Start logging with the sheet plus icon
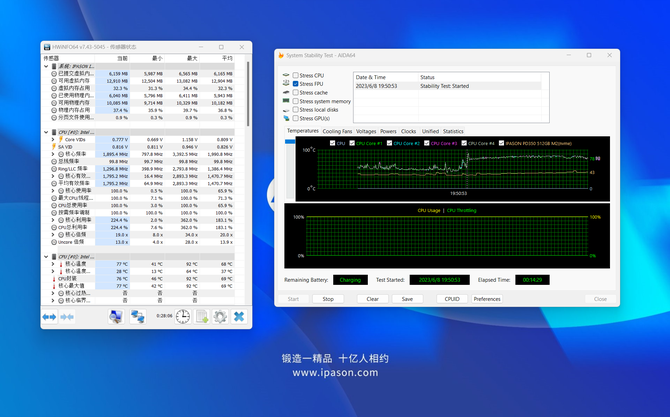 click(x=202, y=317)
